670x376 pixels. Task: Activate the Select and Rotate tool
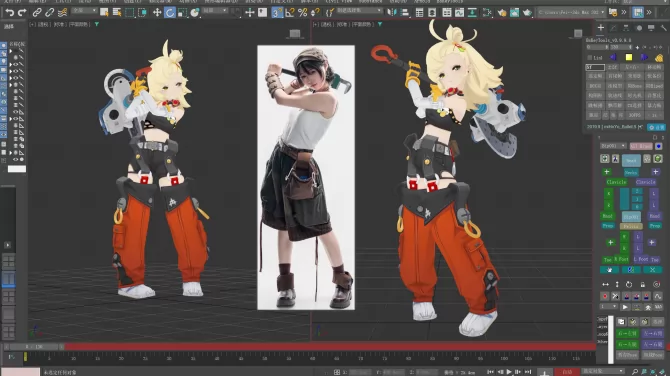tap(170, 13)
